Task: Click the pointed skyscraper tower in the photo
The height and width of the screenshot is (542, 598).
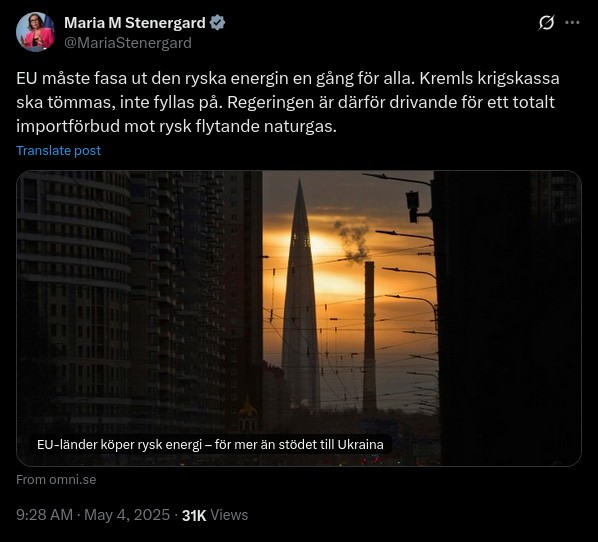Action: pos(300,298)
